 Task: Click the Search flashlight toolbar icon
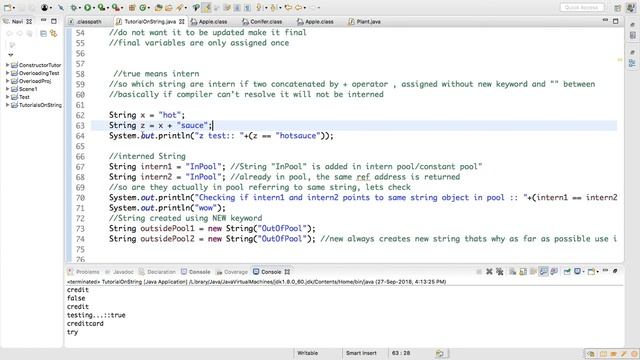(180, 7)
